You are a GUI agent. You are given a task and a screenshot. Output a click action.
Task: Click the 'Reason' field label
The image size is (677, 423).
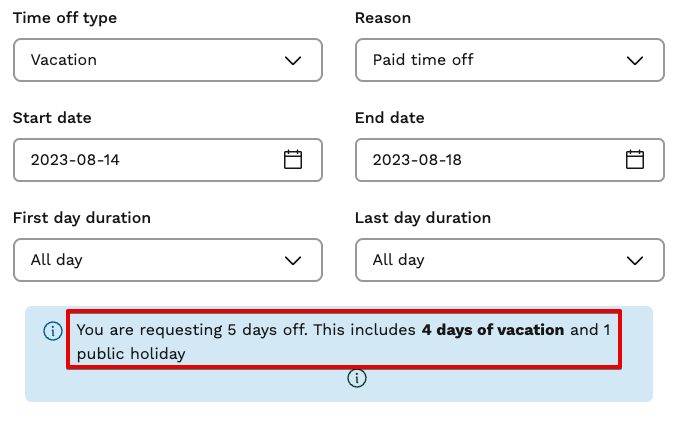pyautogui.click(x=383, y=18)
